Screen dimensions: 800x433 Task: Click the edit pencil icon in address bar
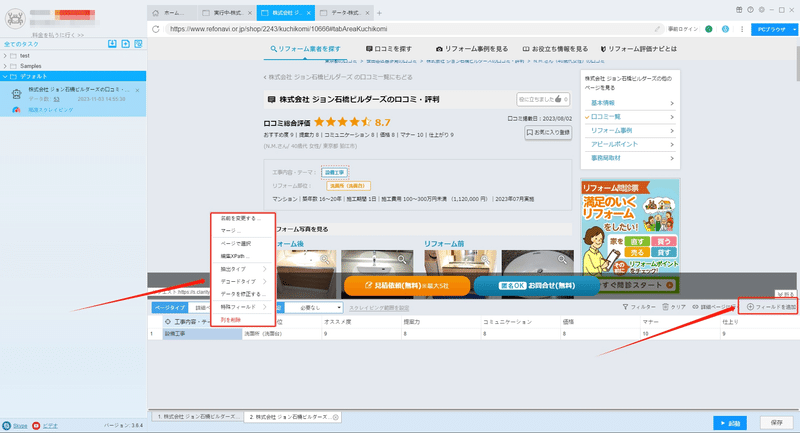657,29
